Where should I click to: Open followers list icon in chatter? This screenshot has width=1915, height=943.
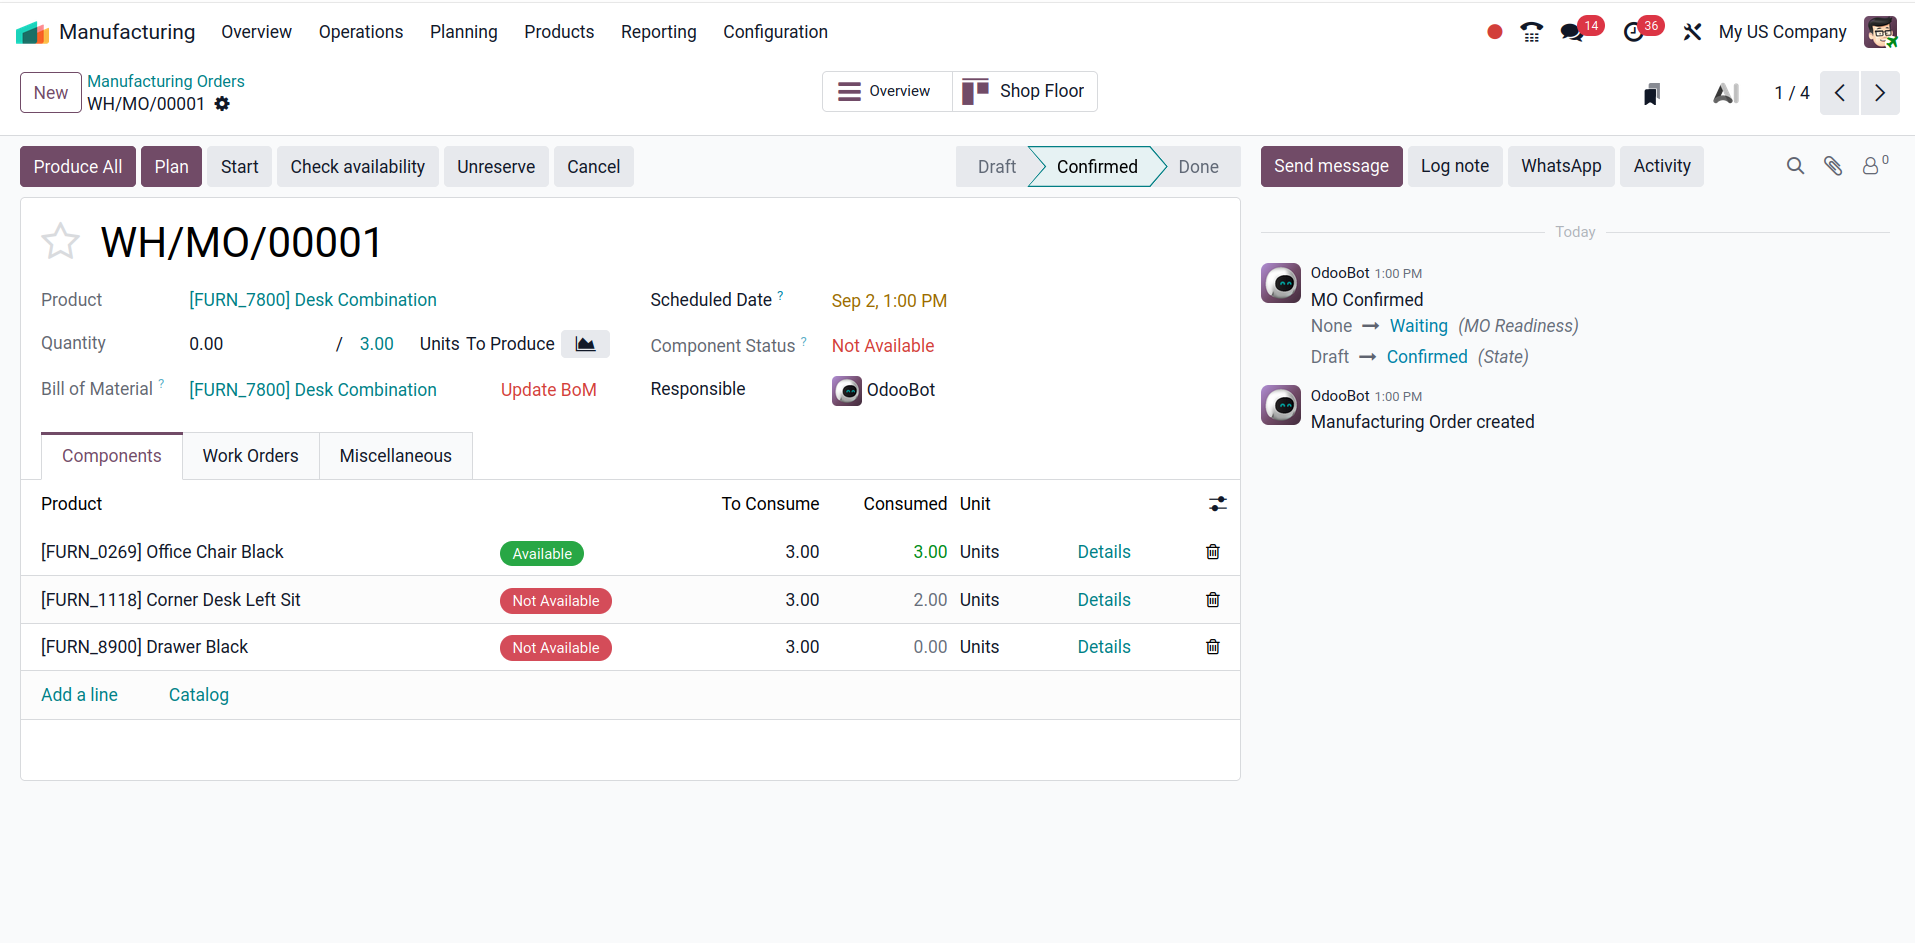1872,166
